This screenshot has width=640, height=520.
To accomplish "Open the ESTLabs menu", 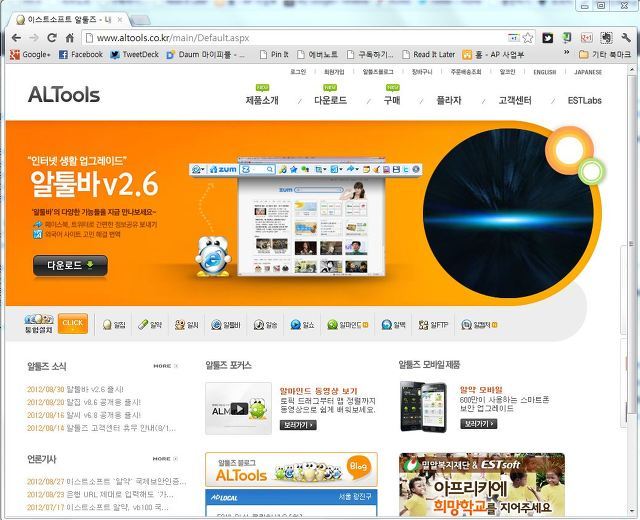I will point(584,100).
